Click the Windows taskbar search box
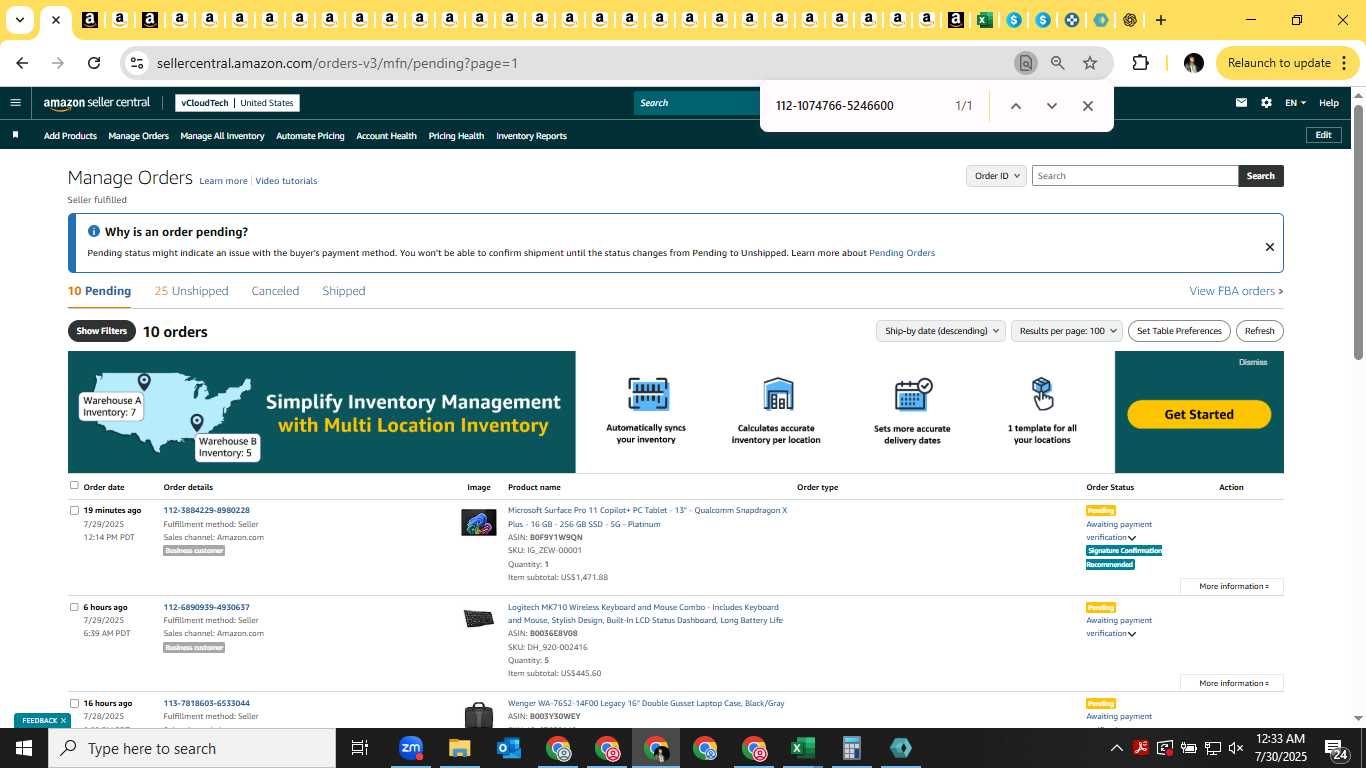Screen dimensions: 1366x768 pos(192,748)
